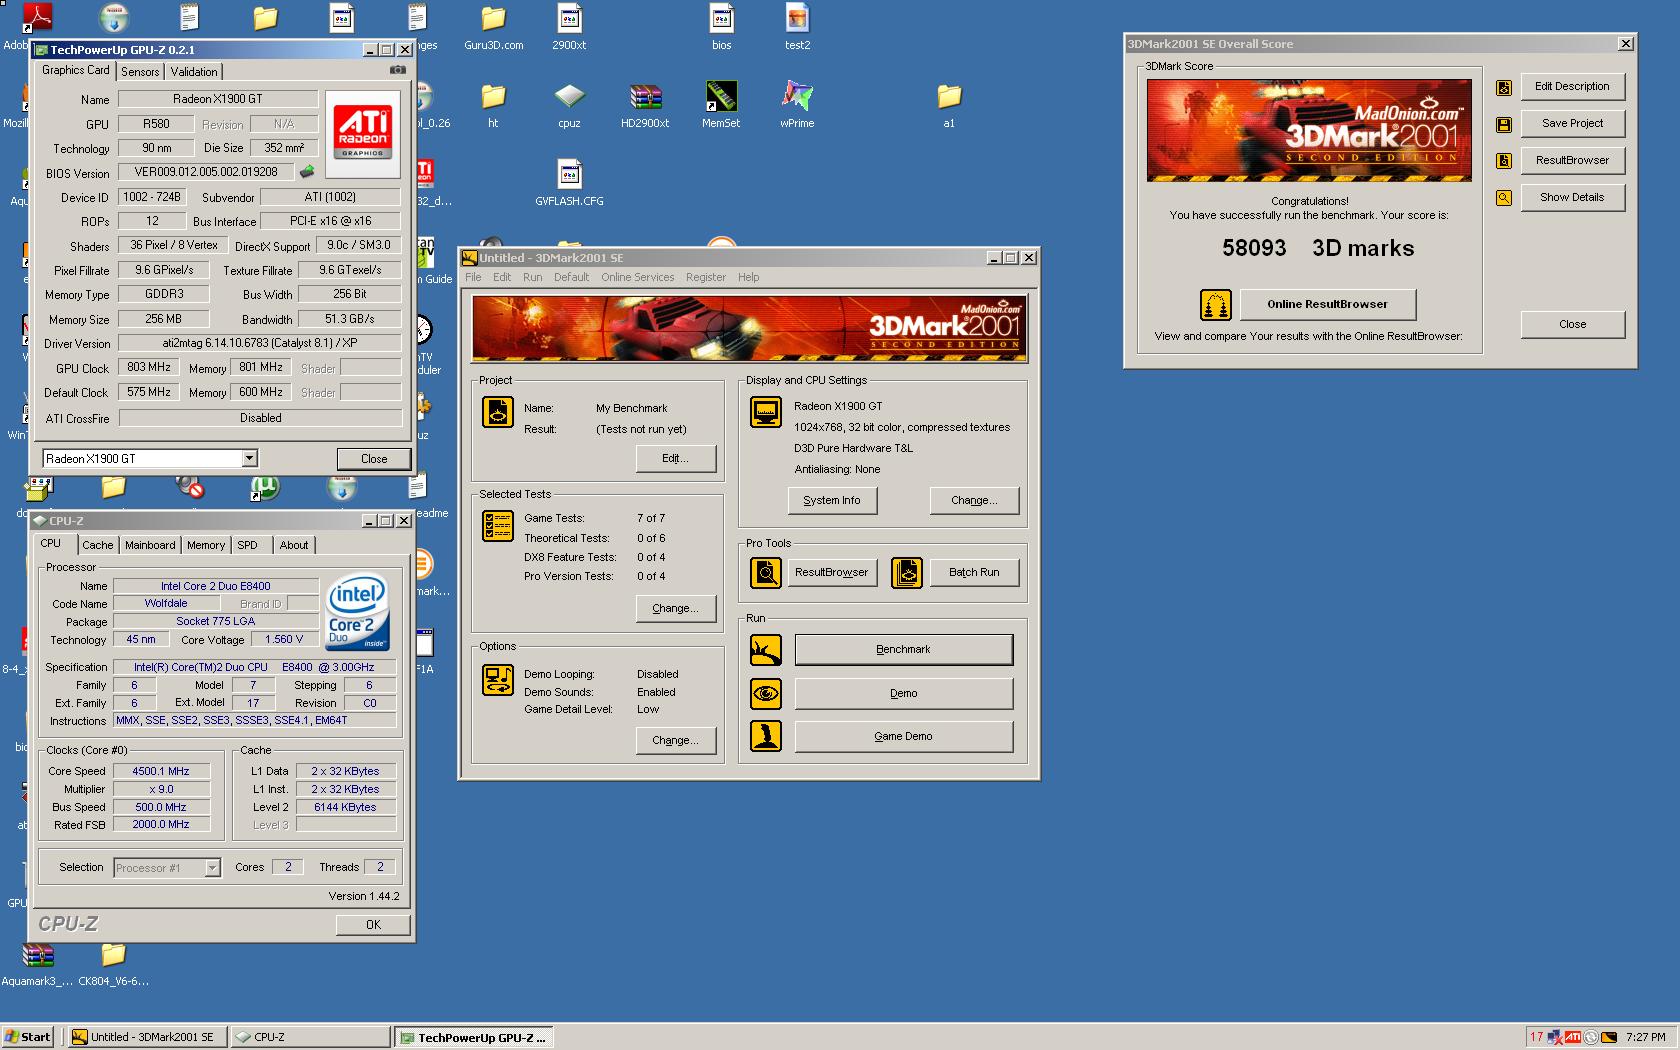
Task: Click the Online ResultBrowser icon
Action: click(1215, 305)
